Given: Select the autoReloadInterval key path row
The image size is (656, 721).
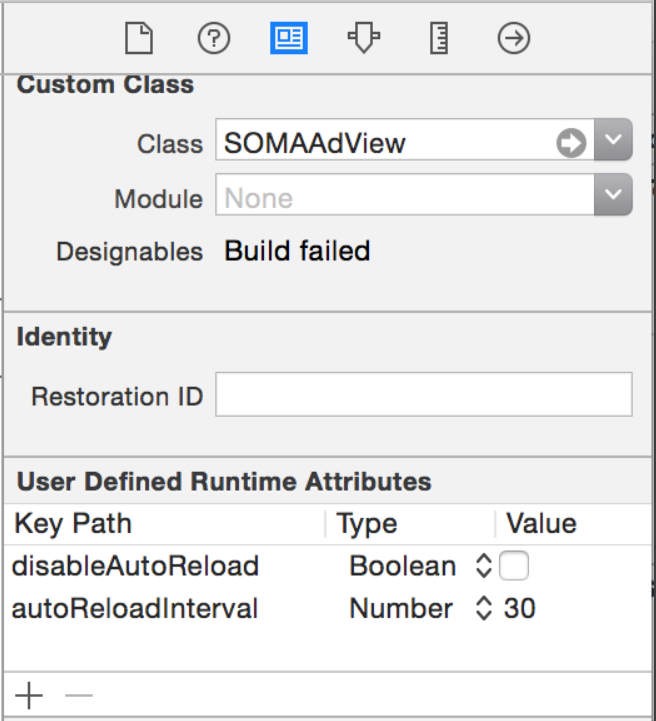Looking at the screenshot, I should (328, 608).
